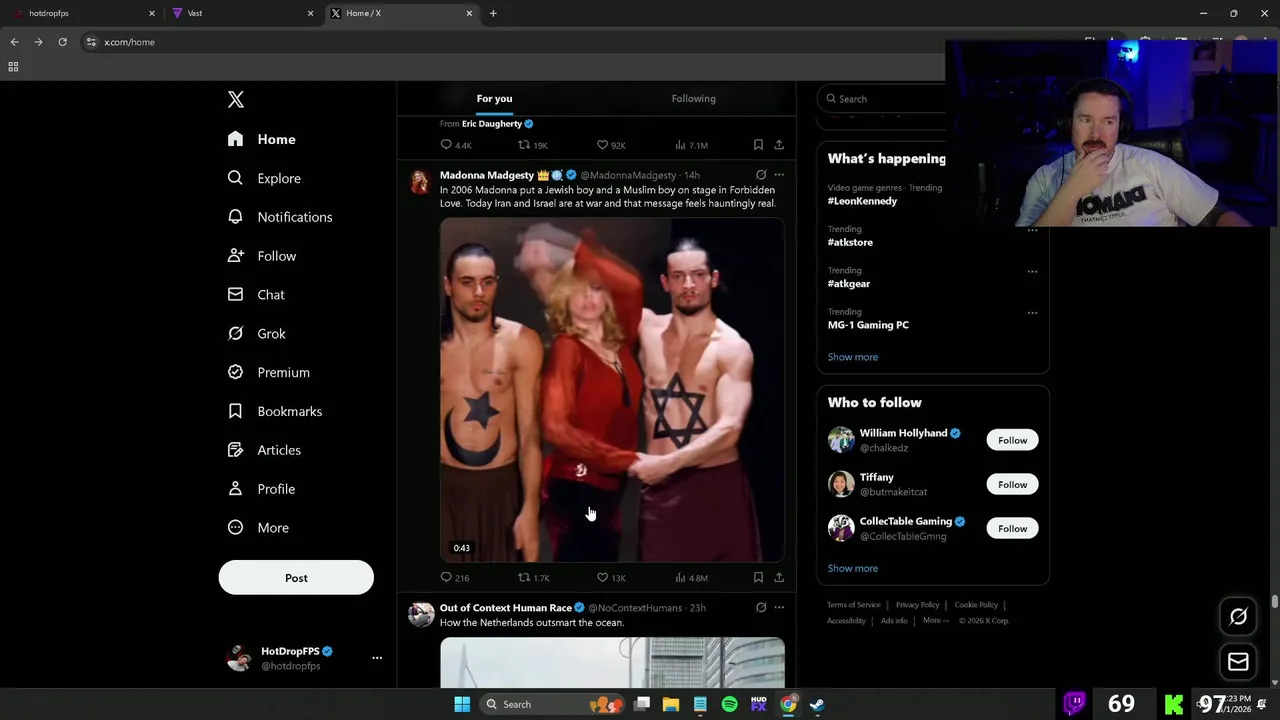Image resolution: width=1280 pixels, height=720 pixels.
Task: Show more Who to follow suggestions
Action: [x=853, y=568]
